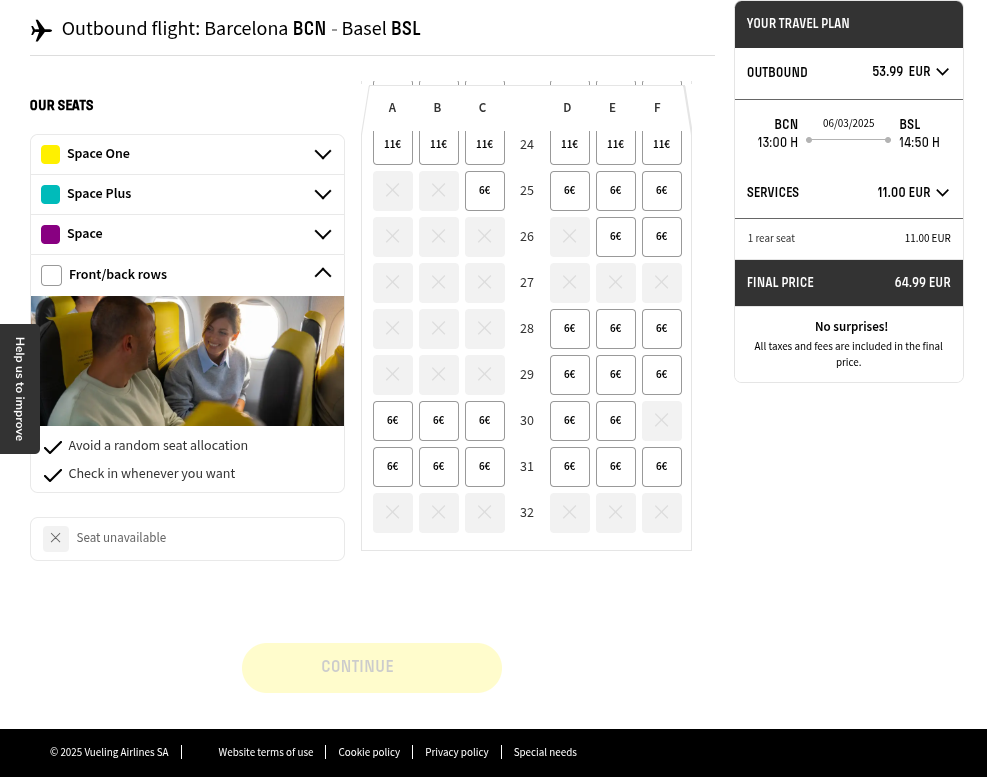
Task: Choose seat 25F for 6€
Action: coord(662,191)
